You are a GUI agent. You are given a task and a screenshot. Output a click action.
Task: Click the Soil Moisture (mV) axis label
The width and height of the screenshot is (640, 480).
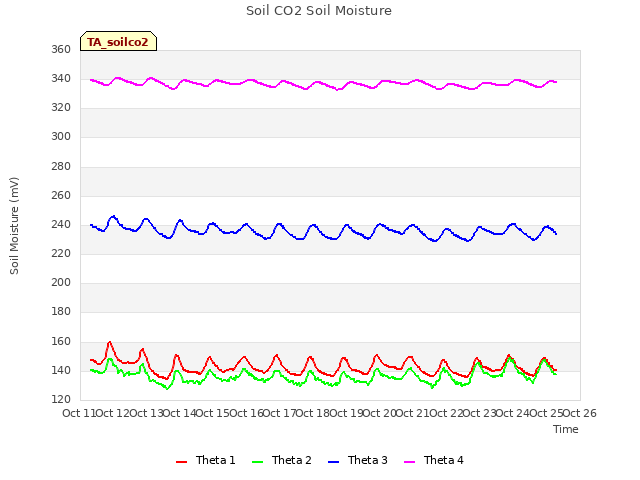coord(14,226)
